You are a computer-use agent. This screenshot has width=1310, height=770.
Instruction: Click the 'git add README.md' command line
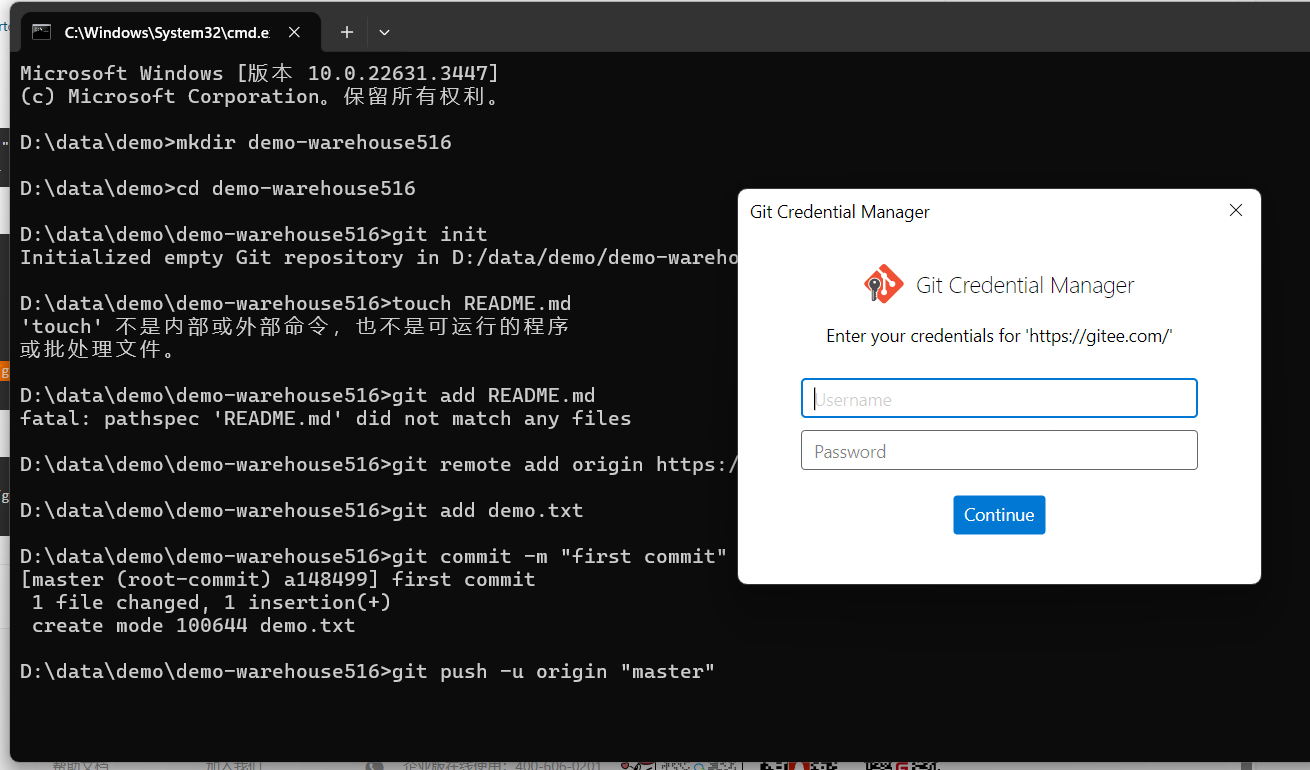click(x=308, y=395)
